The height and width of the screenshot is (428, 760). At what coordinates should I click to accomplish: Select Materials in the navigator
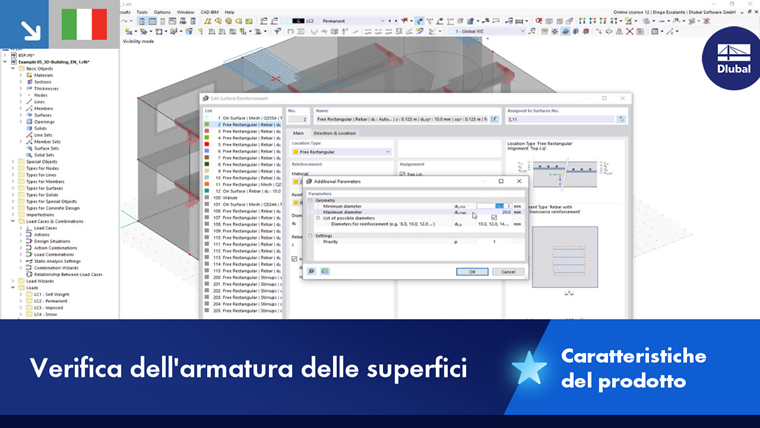tap(43, 76)
